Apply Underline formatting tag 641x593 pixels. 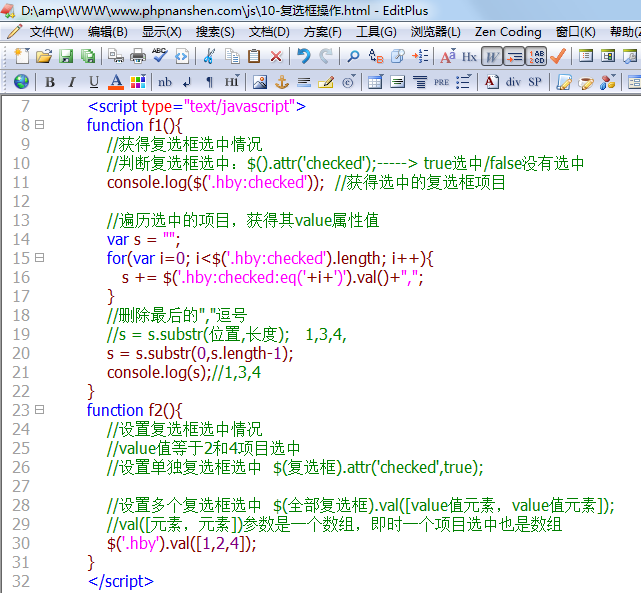94,82
